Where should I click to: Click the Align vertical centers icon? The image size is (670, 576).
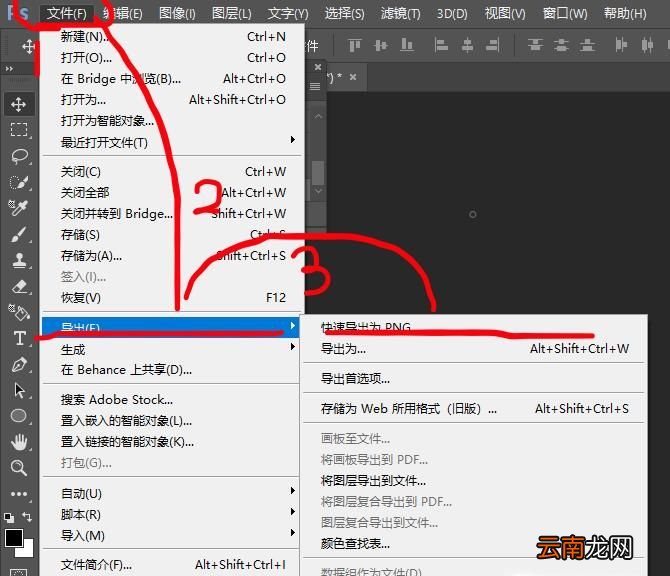click(380, 45)
